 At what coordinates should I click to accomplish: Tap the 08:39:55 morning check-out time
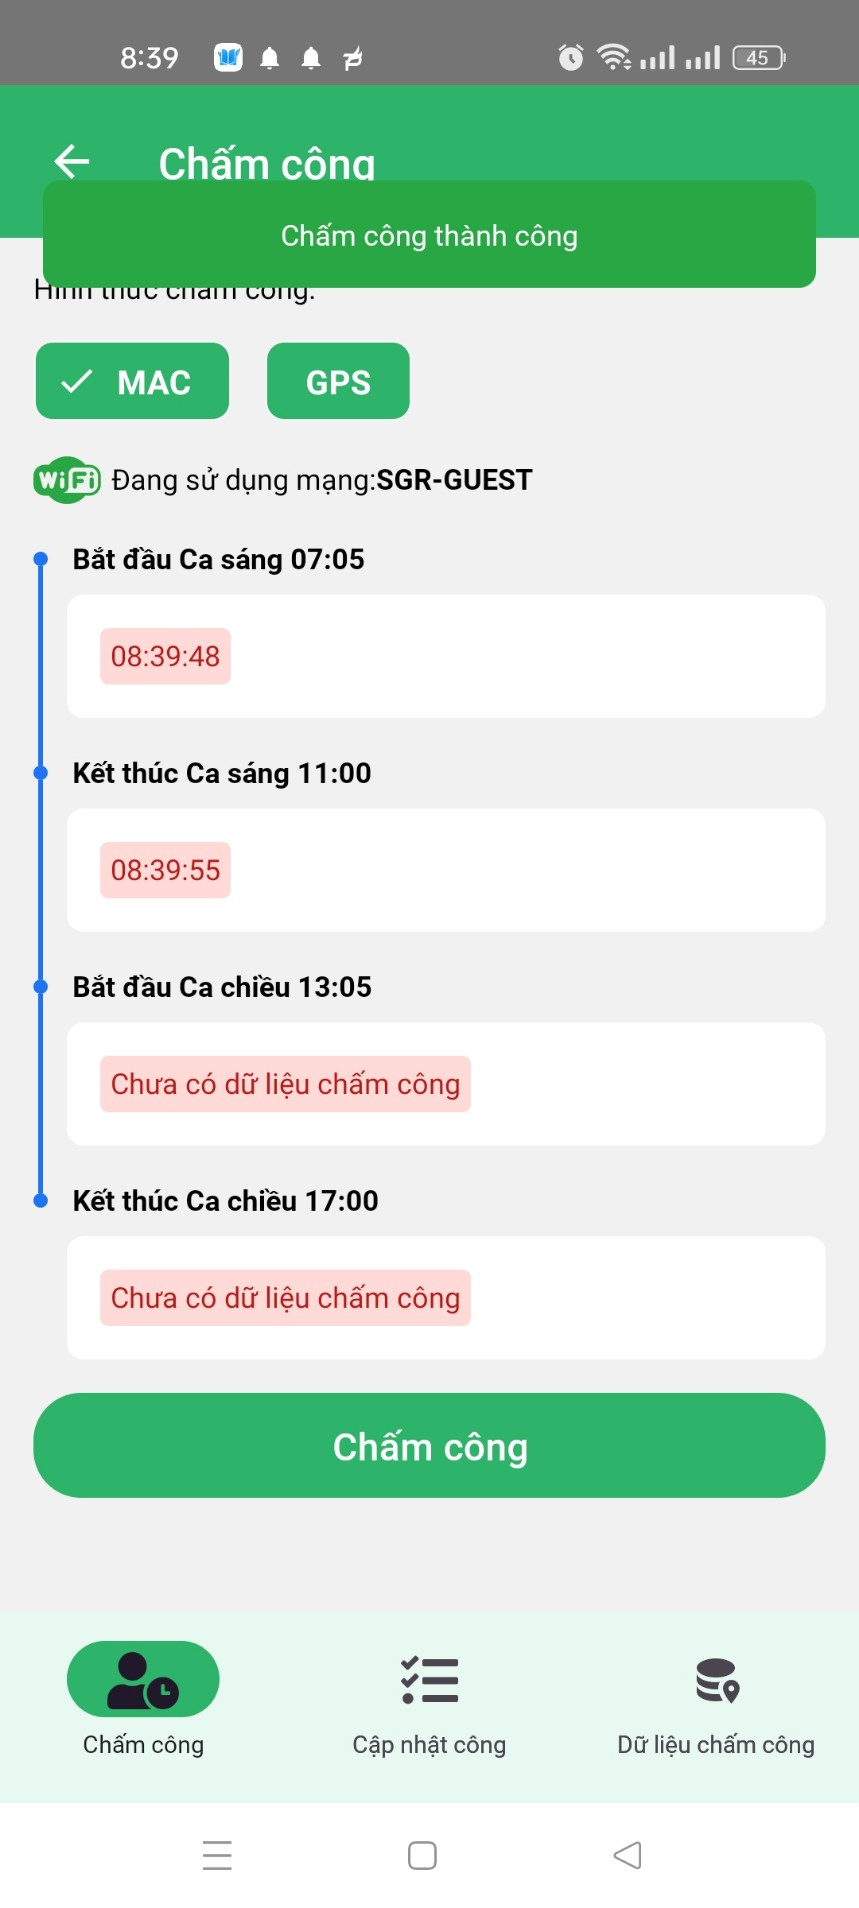(165, 870)
